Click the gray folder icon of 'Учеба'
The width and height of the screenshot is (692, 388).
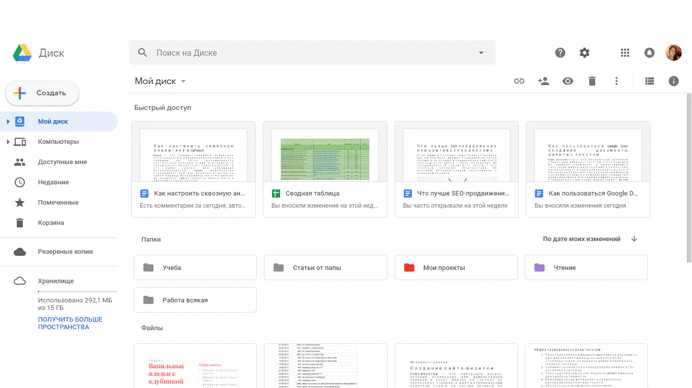point(148,267)
